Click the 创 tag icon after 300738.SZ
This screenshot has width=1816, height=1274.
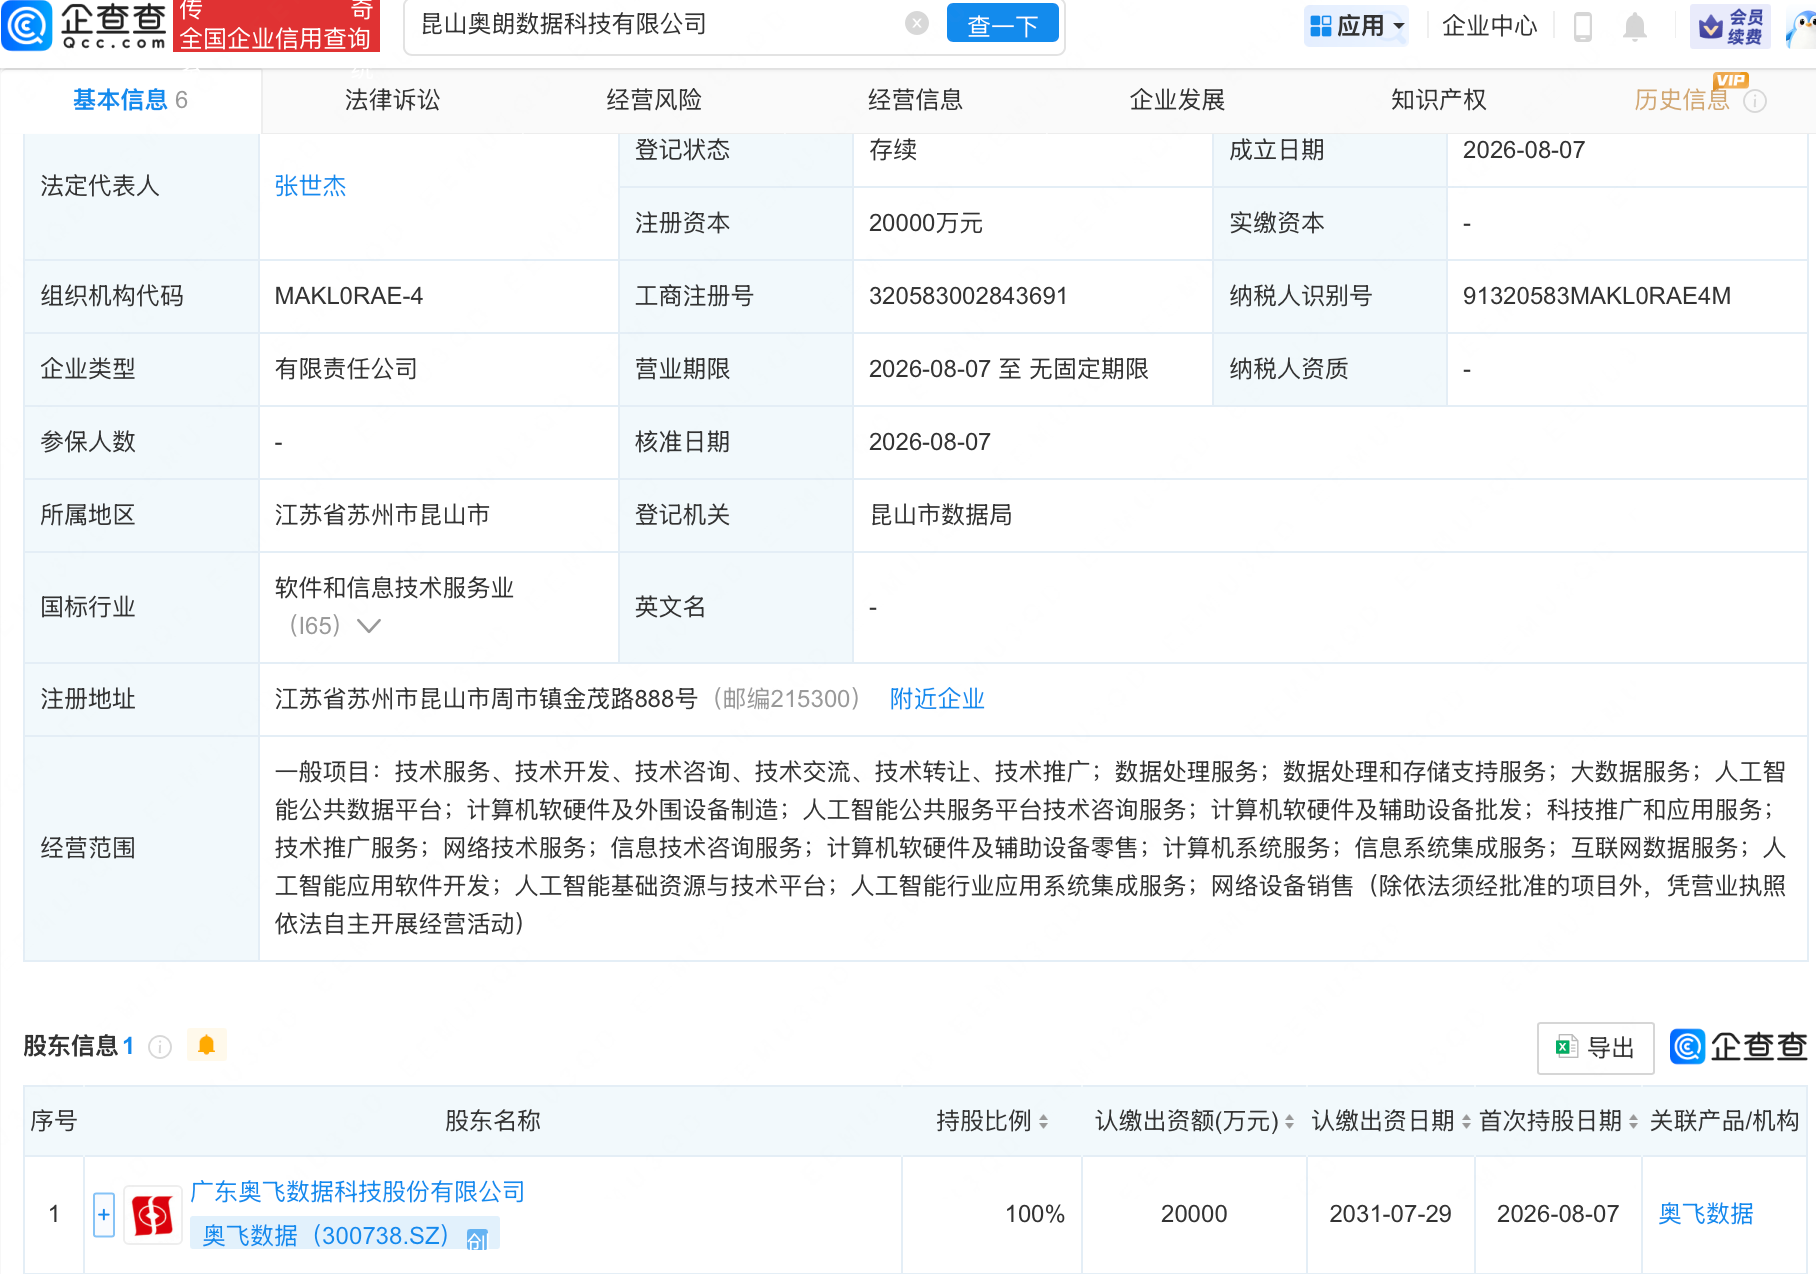click(x=477, y=1238)
